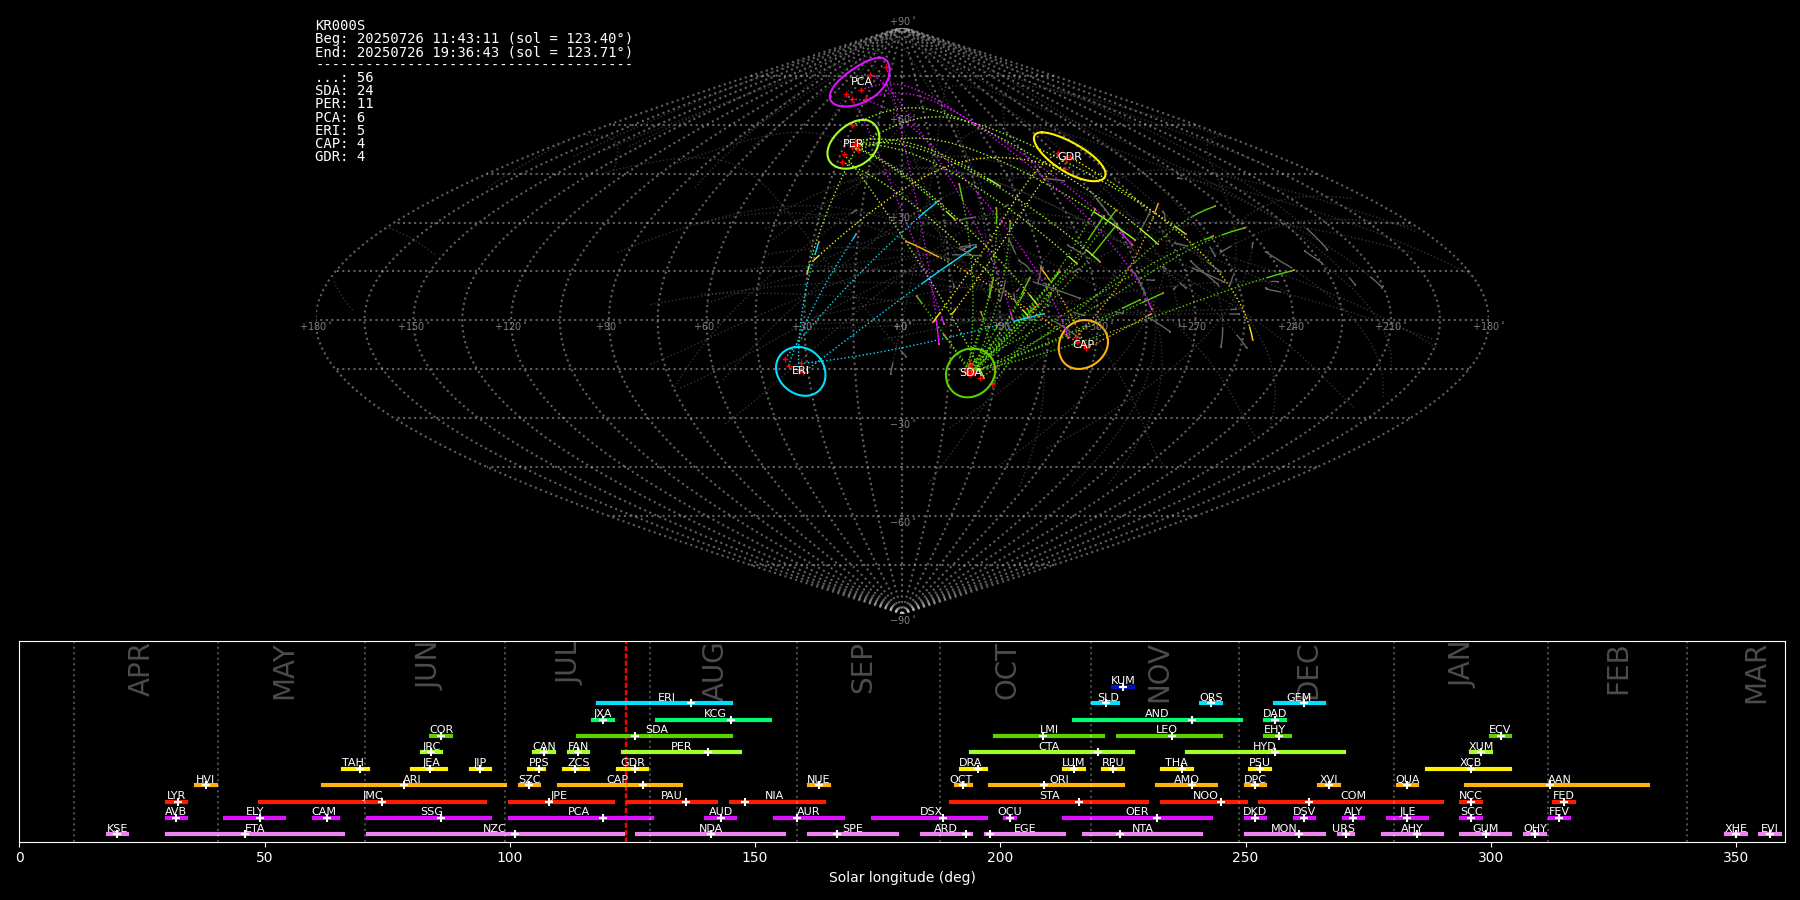The image size is (1800, 900).
Task: Click the 'PER: 11' count entry
Action: (344, 104)
